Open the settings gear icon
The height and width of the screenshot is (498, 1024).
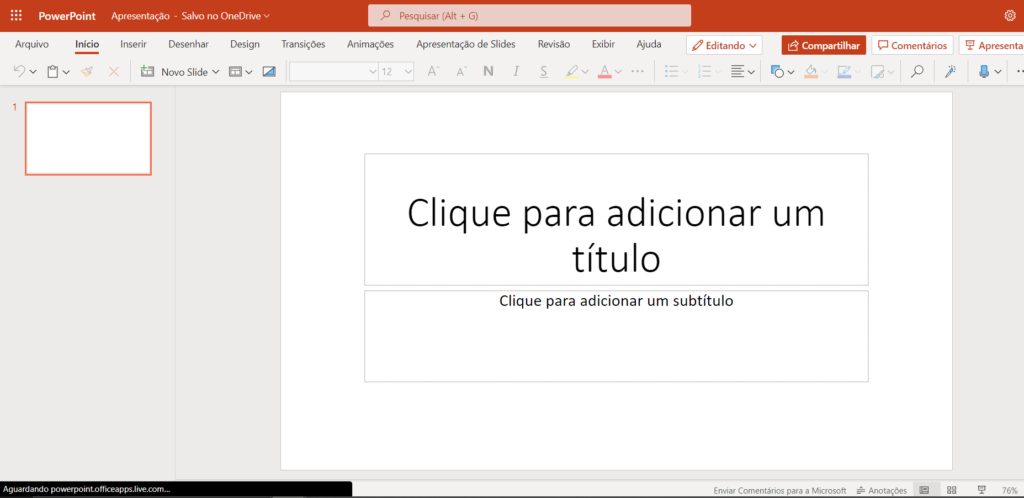click(1010, 16)
